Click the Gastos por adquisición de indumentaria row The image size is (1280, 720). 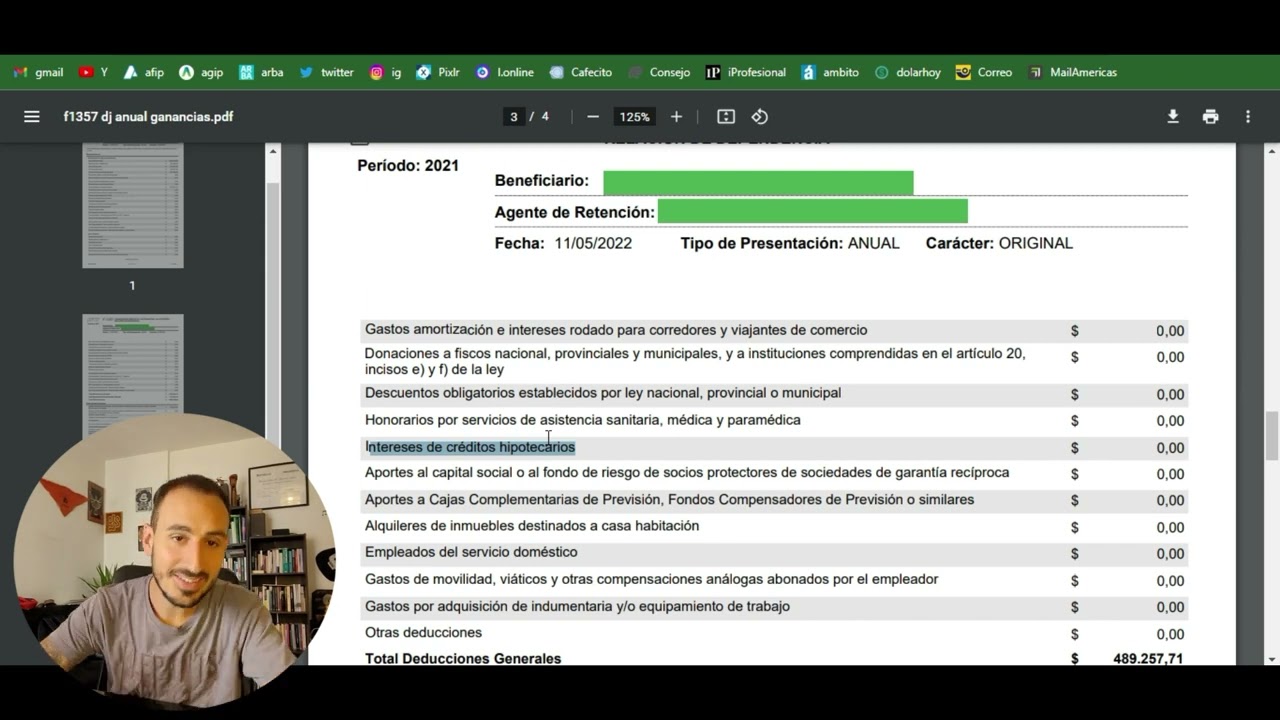pyautogui.click(x=774, y=606)
